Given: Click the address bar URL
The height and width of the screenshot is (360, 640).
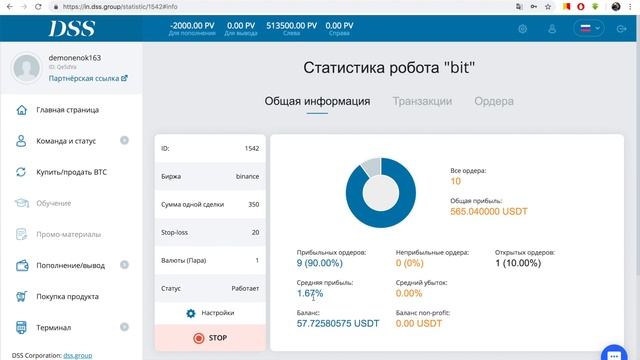Looking at the screenshot, I should click(x=120, y=7).
